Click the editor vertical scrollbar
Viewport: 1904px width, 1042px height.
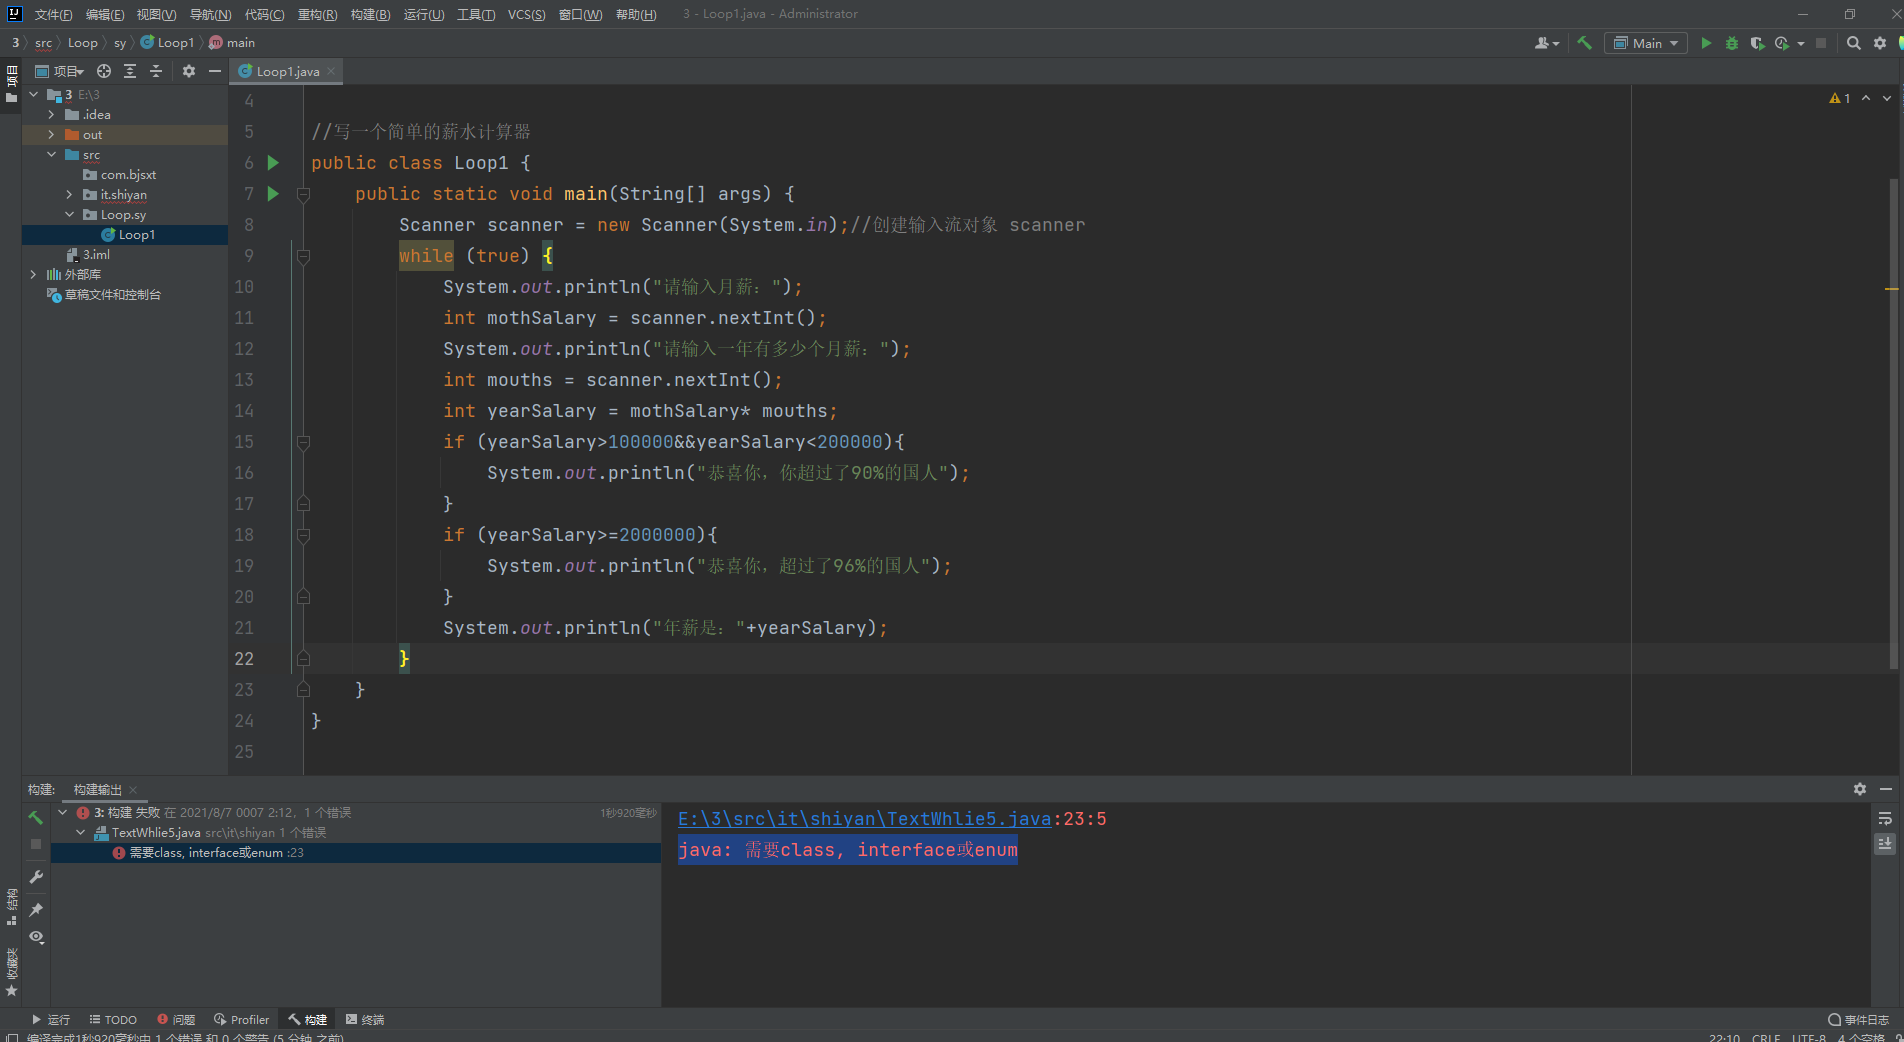1893,424
